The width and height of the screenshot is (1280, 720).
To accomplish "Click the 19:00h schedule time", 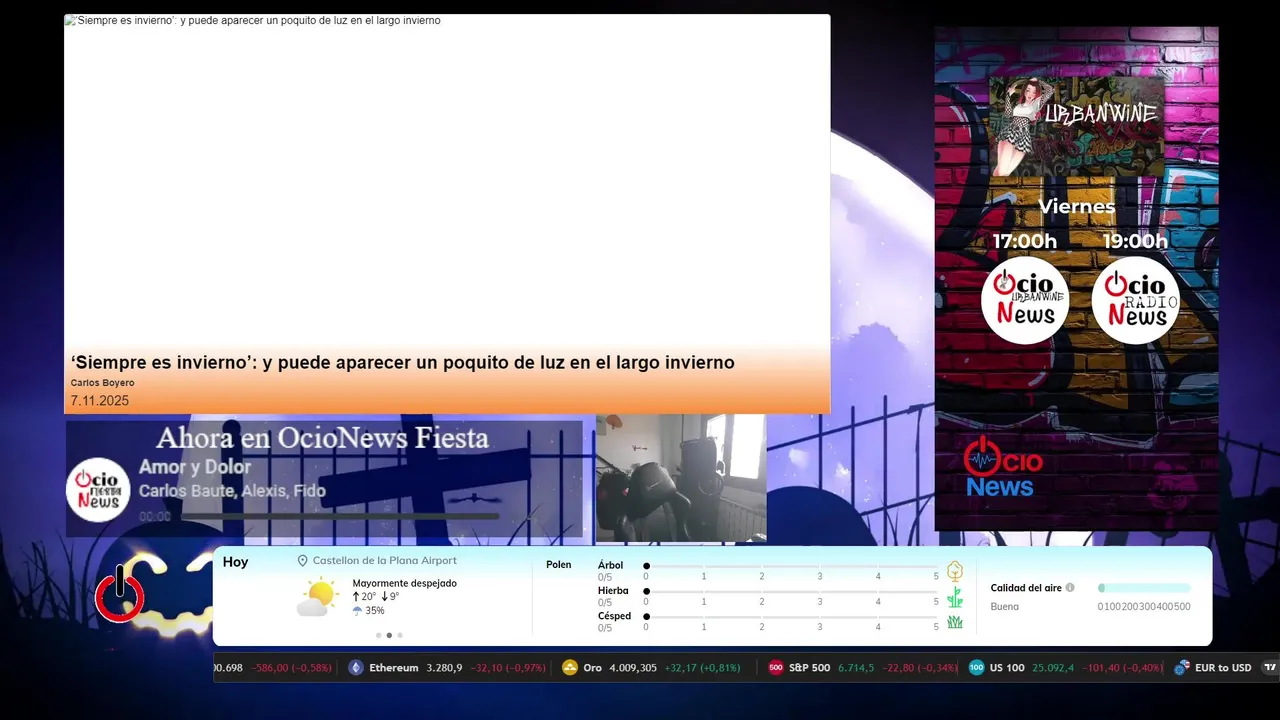I will coord(1135,241).
